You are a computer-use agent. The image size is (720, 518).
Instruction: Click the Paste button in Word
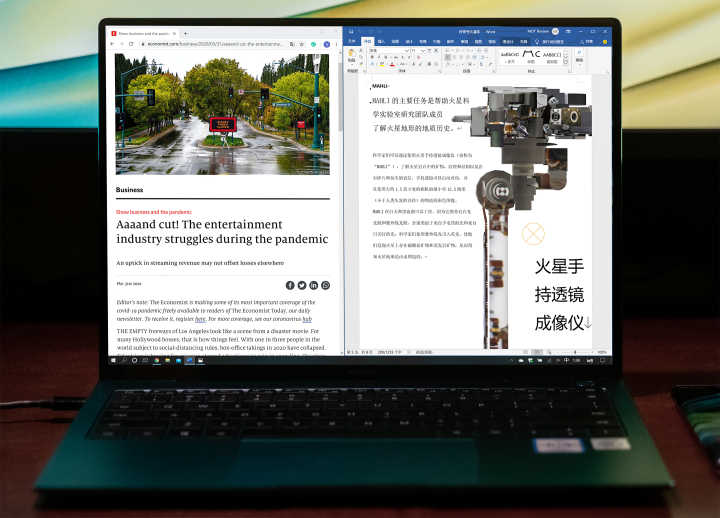[352, 56]
